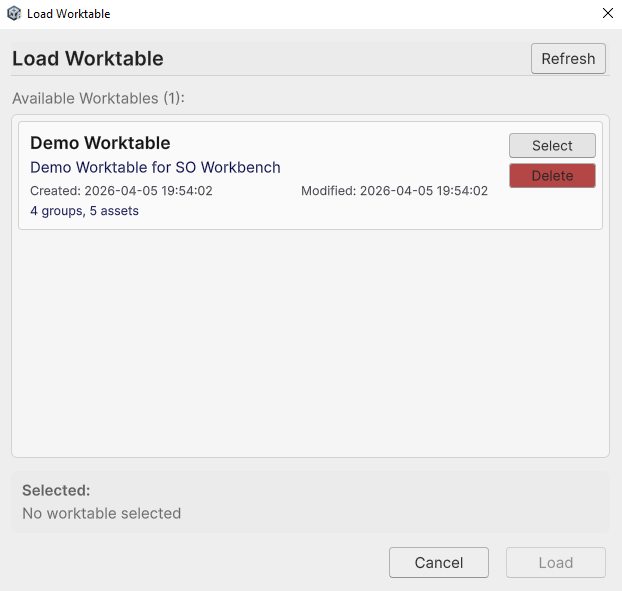This screenshot has height=591, width=622.
Task: Refresh the available worktables list
Action: click(x=568, y=59)
